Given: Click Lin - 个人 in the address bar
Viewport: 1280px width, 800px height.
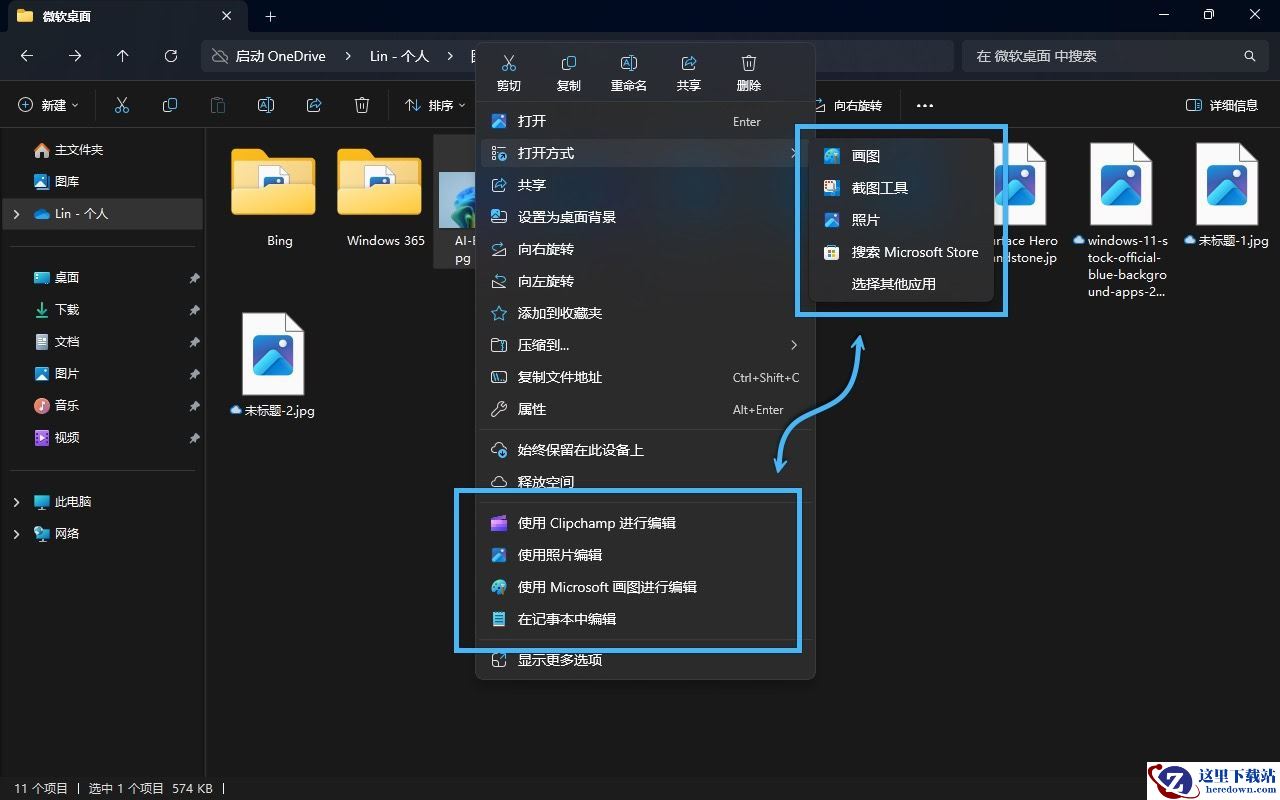Looking at the screenshot, I should coord(399,56).
